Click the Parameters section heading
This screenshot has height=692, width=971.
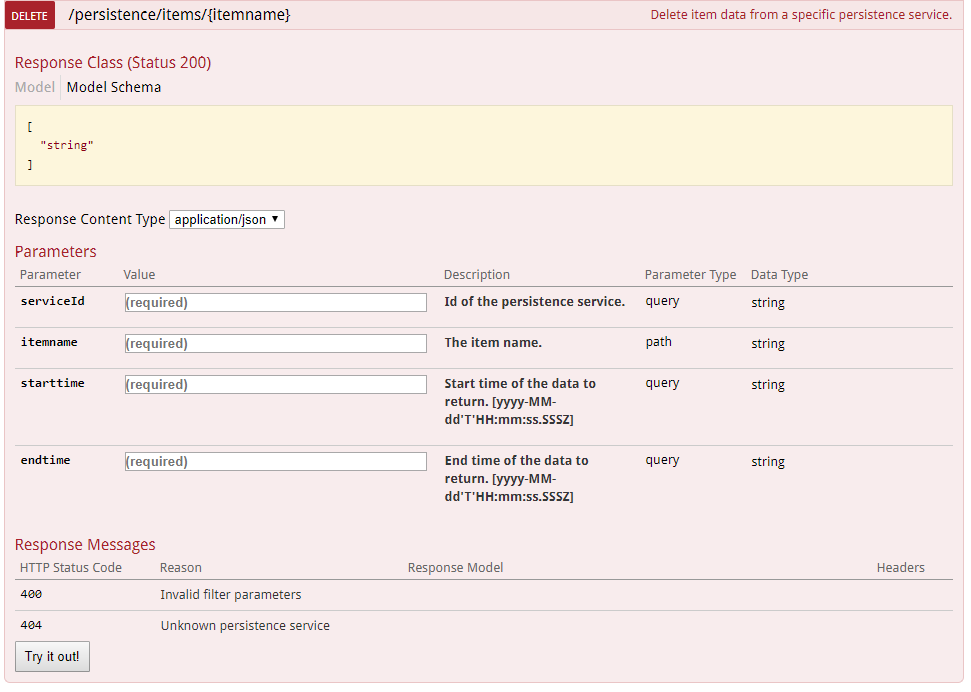55,251
